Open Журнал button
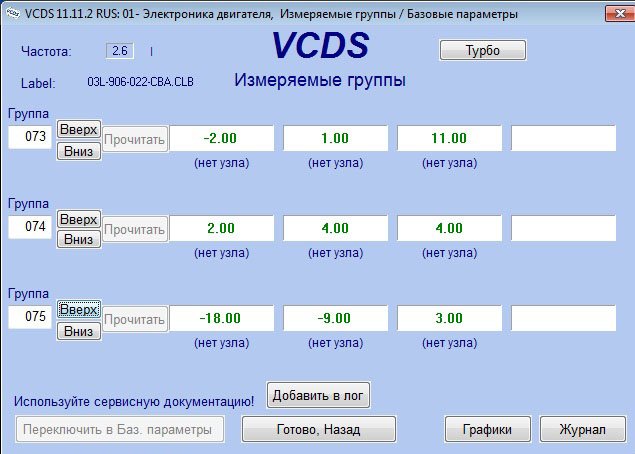The image size is (635, 454). 583,429
